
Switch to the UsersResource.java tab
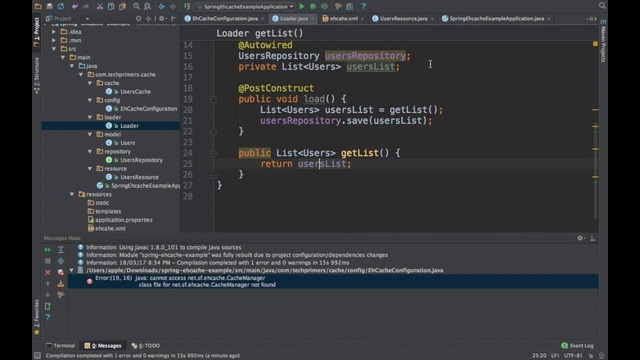click(x=403, y=18)
